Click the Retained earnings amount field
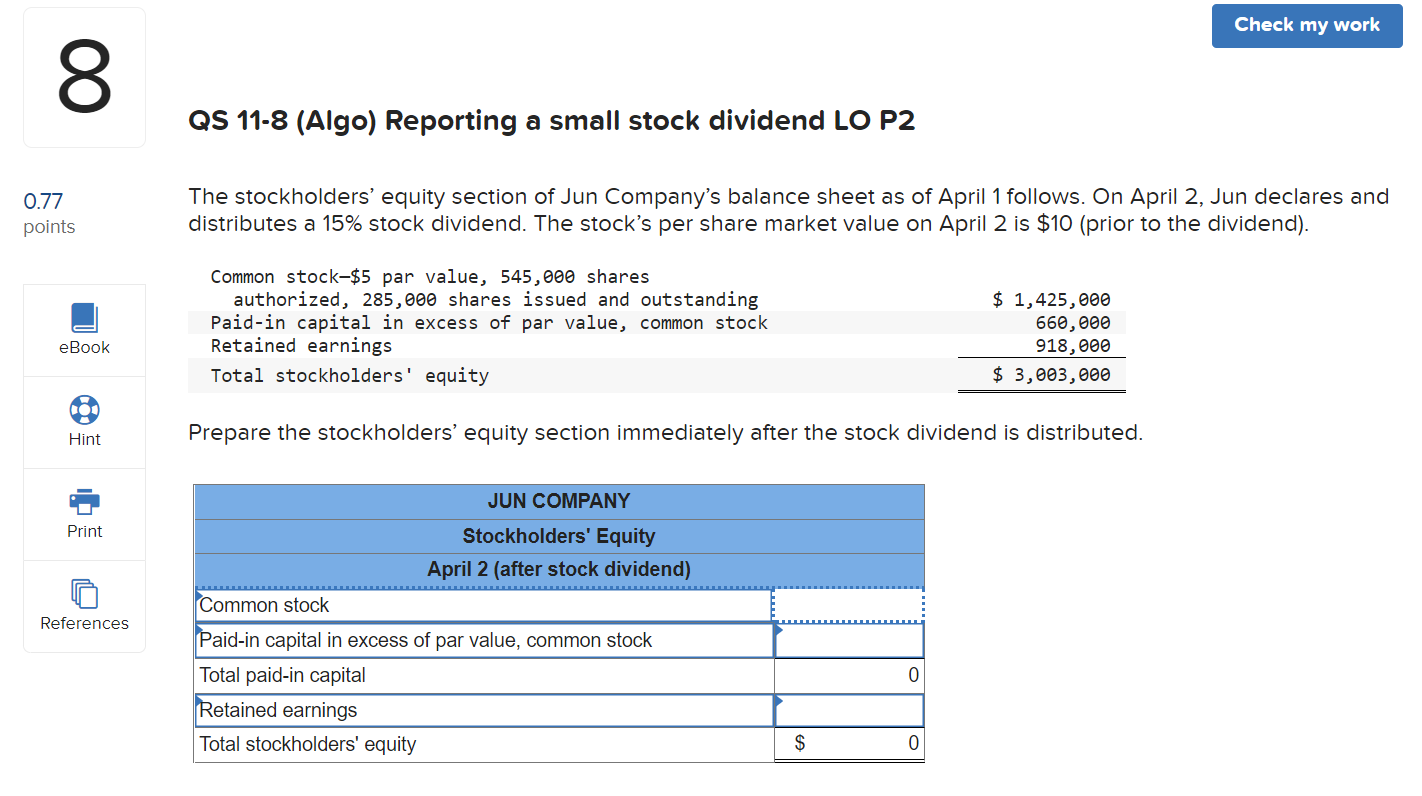This screenshot has height=796, width=1422. point(848,710)
